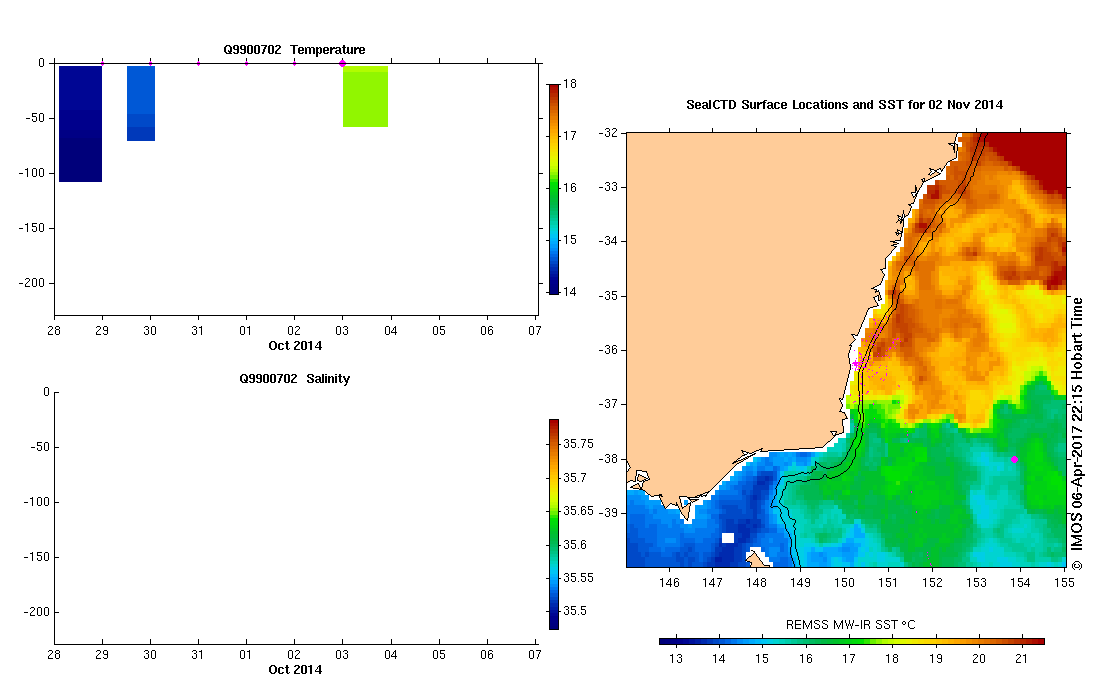
Task: Click the REMSS MW-IR SST °C label
Action: (x=850, y=624)
